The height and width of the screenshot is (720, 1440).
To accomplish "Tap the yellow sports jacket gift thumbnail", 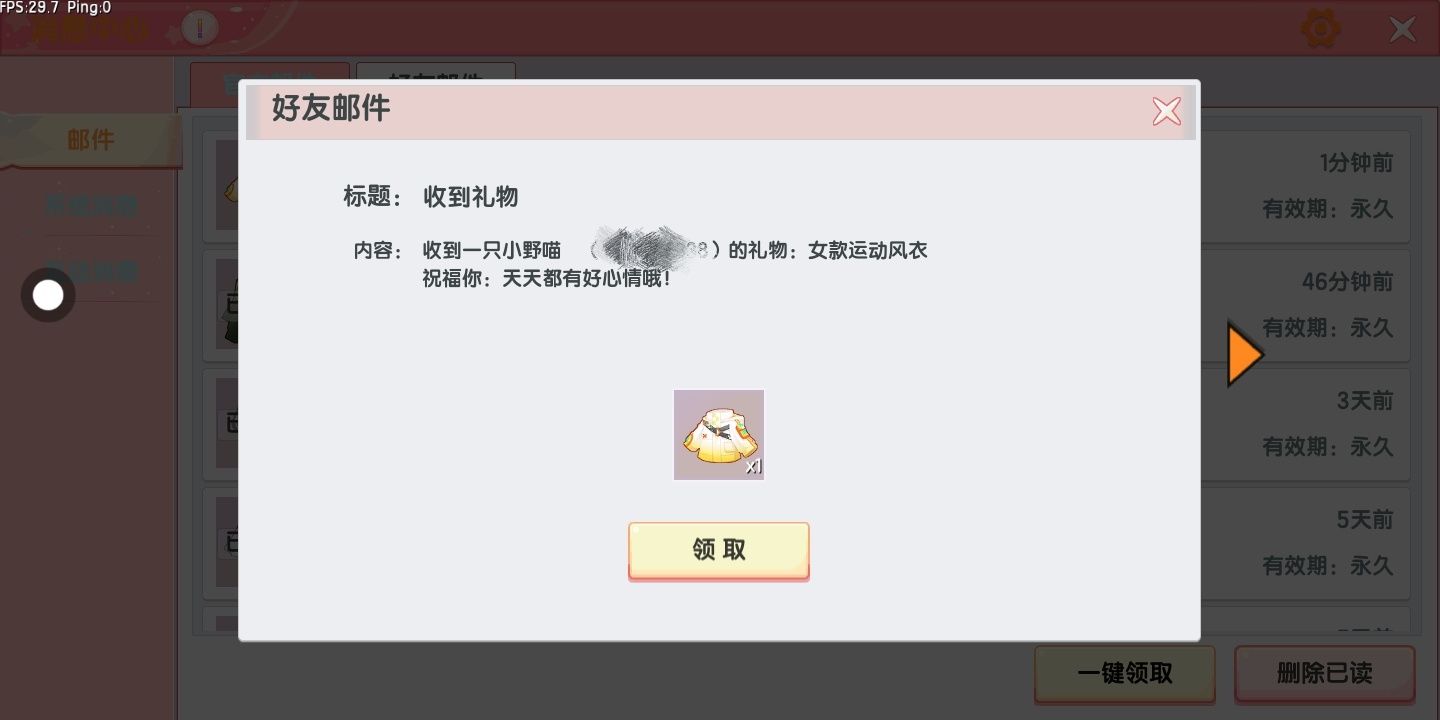I will coord(719,434).
